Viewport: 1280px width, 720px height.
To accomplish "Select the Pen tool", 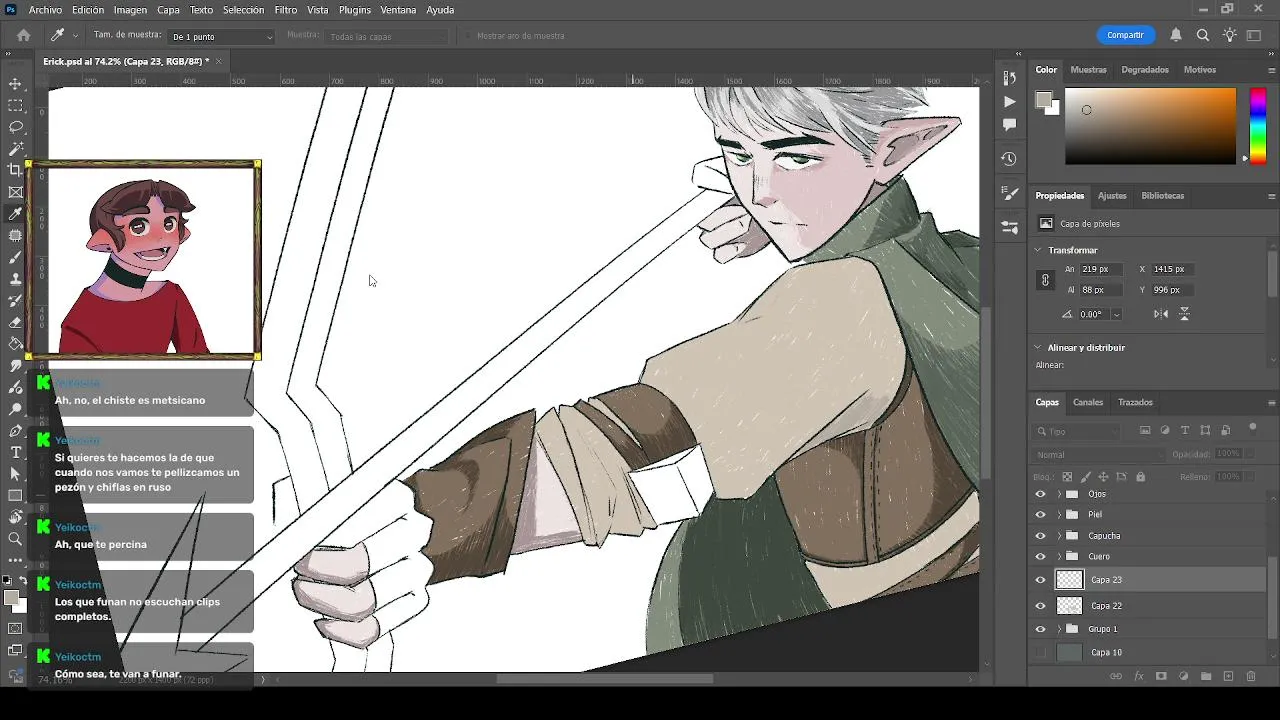I will coord(15,431).
